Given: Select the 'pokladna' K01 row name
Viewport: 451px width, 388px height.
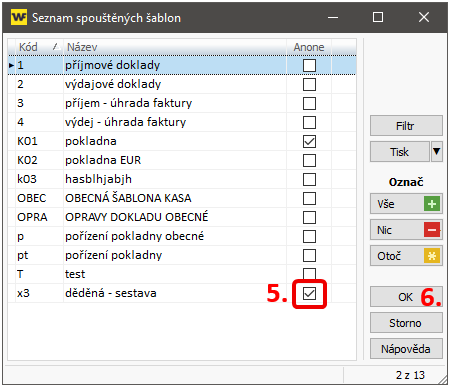Looking at the screenshot, I should pos(91,141).
